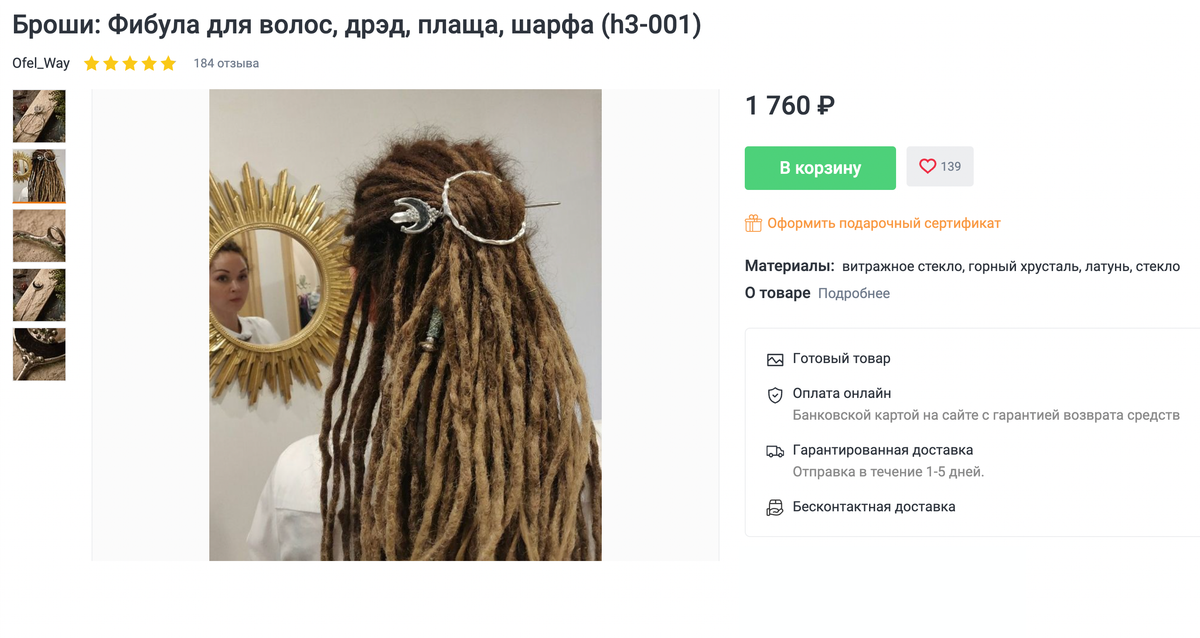Open Оформить подарочный сертификат link
Viewport: 1200px width, 638px height.
coord(884,223)
